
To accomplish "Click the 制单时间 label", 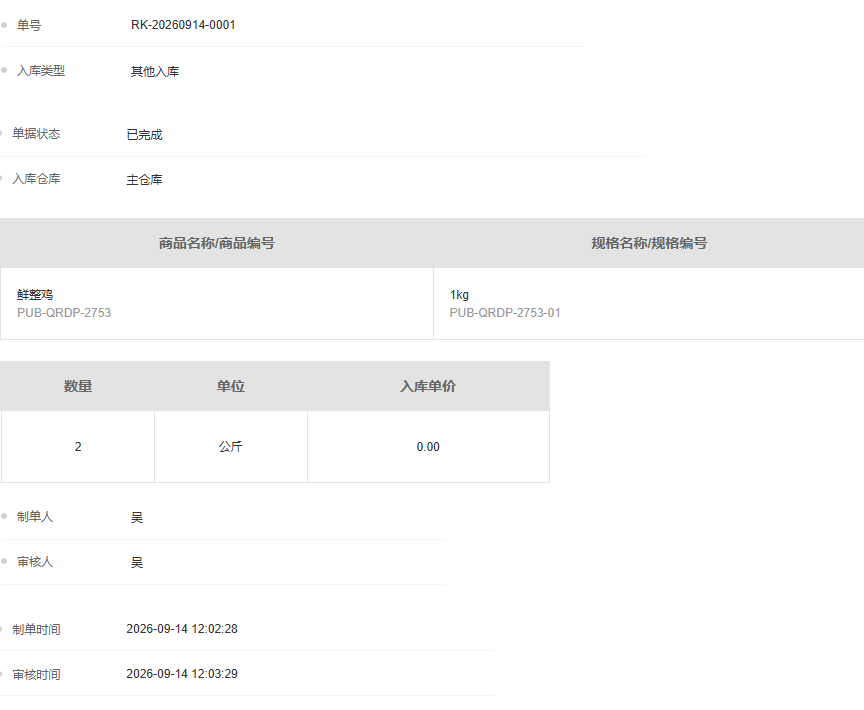I will click(36, 629).
